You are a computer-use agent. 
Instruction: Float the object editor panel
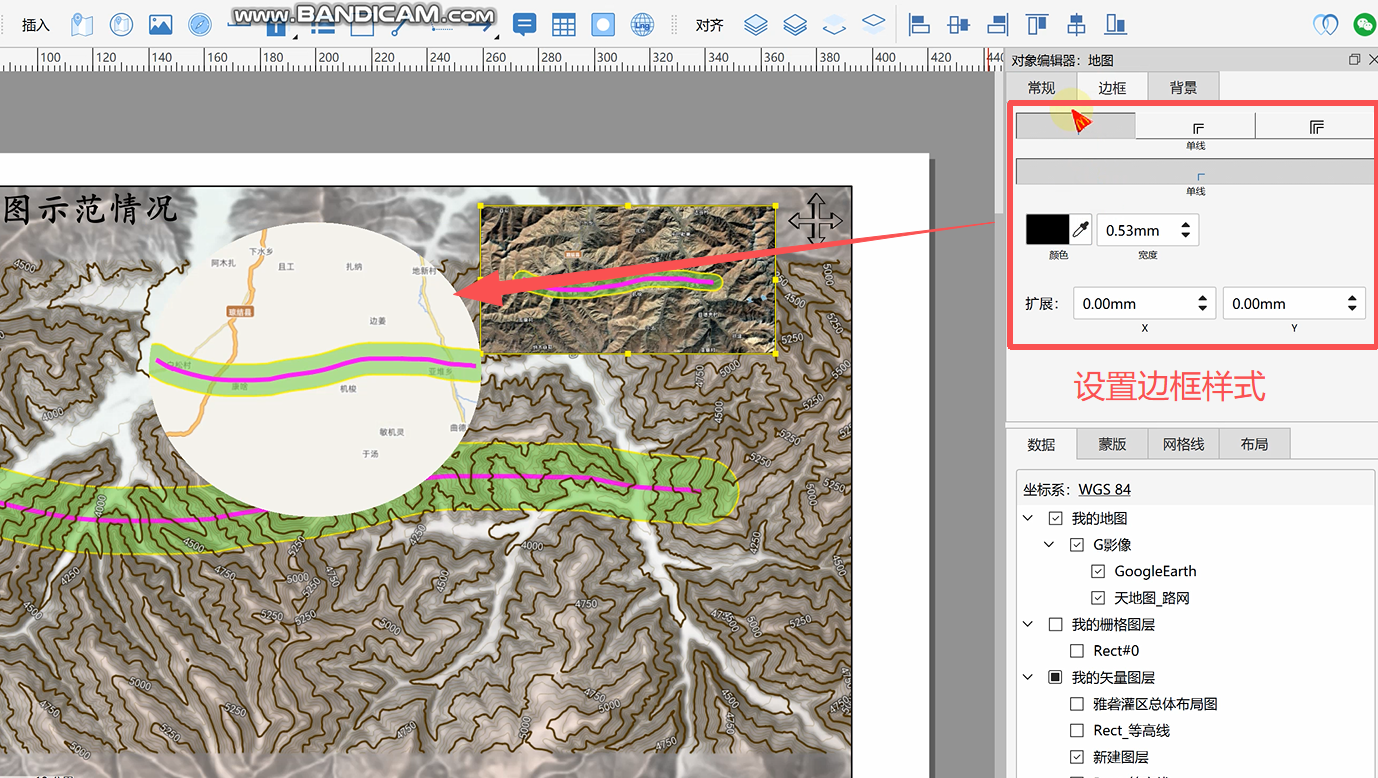(x=1355, y=60)
